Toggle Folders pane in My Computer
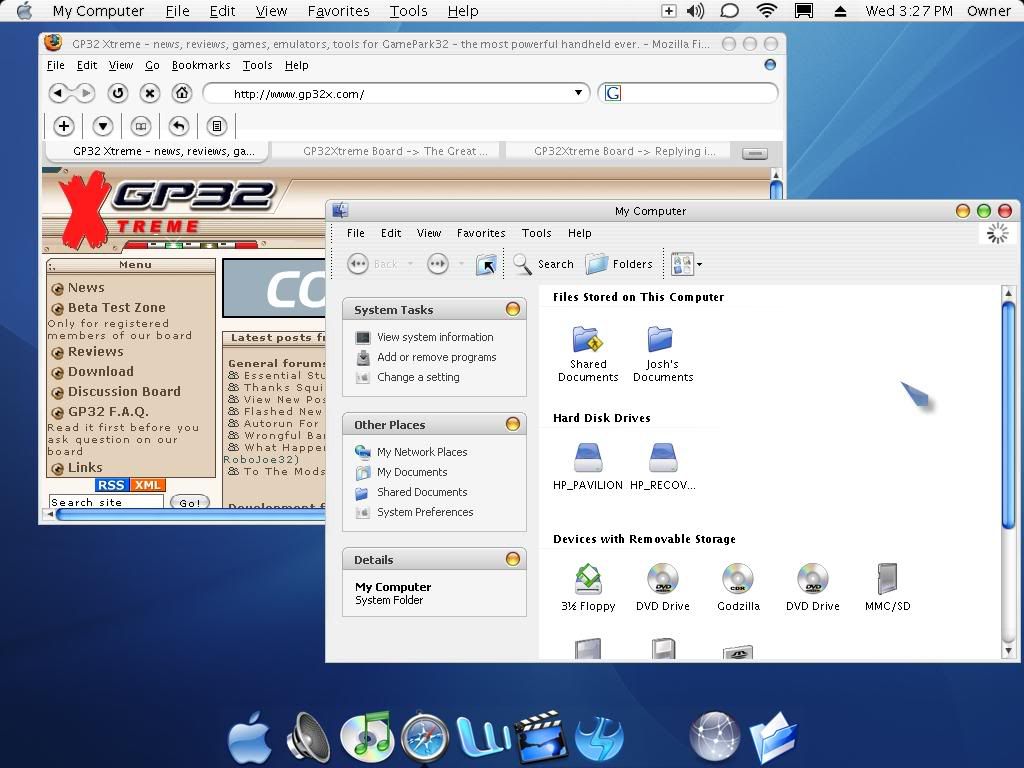1024x768 pixels. (619, 264)
